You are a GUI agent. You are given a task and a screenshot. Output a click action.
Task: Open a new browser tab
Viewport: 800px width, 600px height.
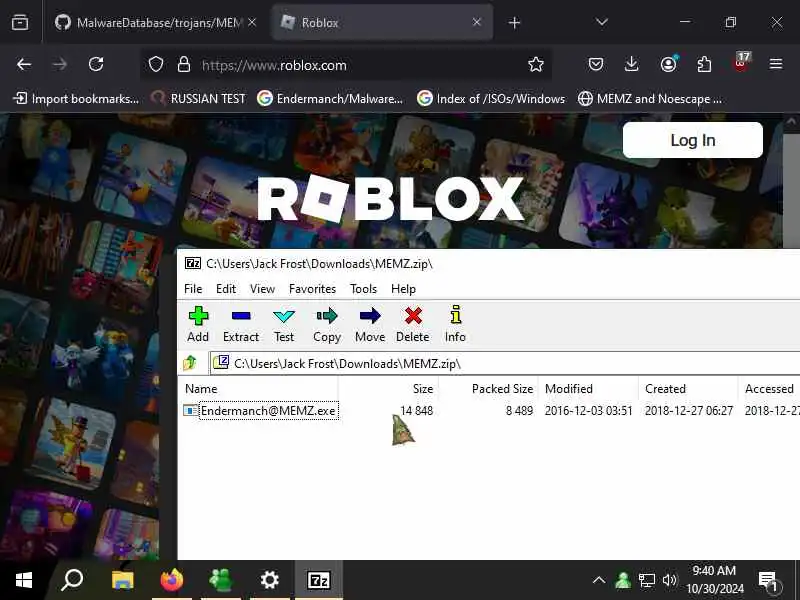(514, 22)
